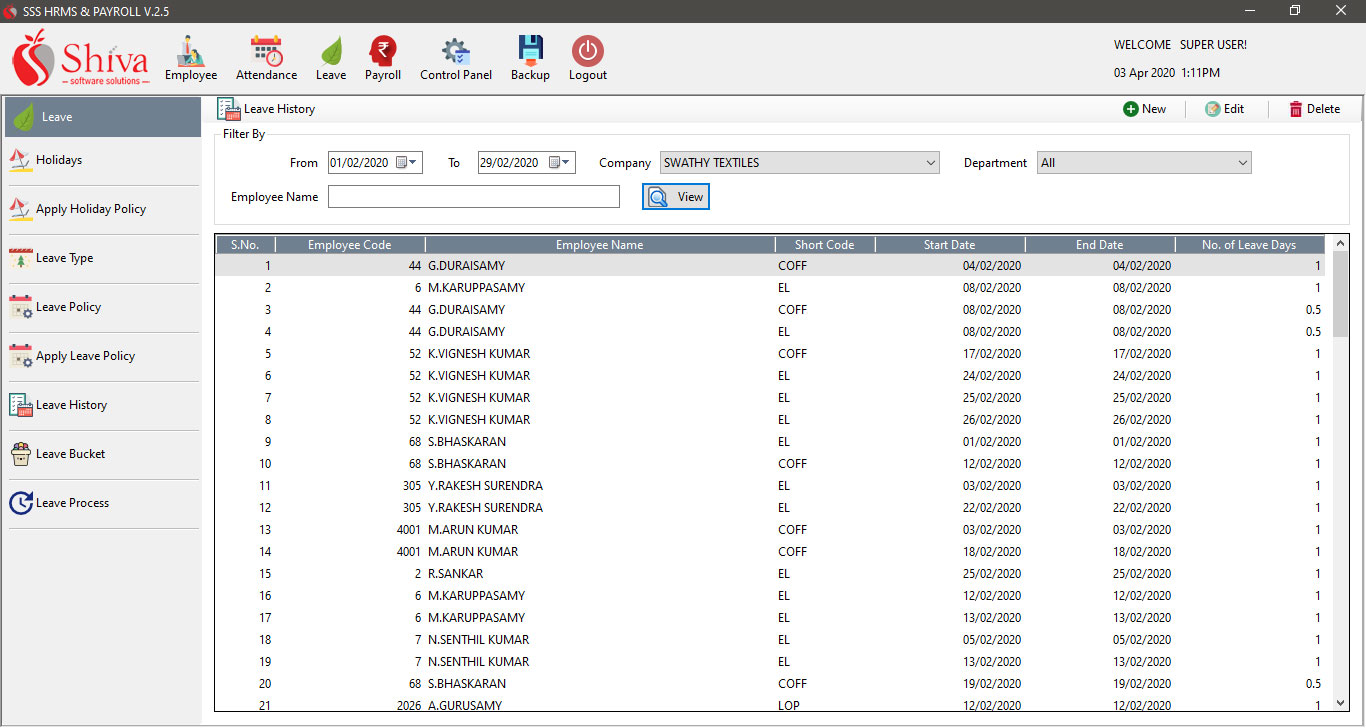Click the scroll down arrow of the table
Viewport: 1366px width, 728px height.
1340,703
